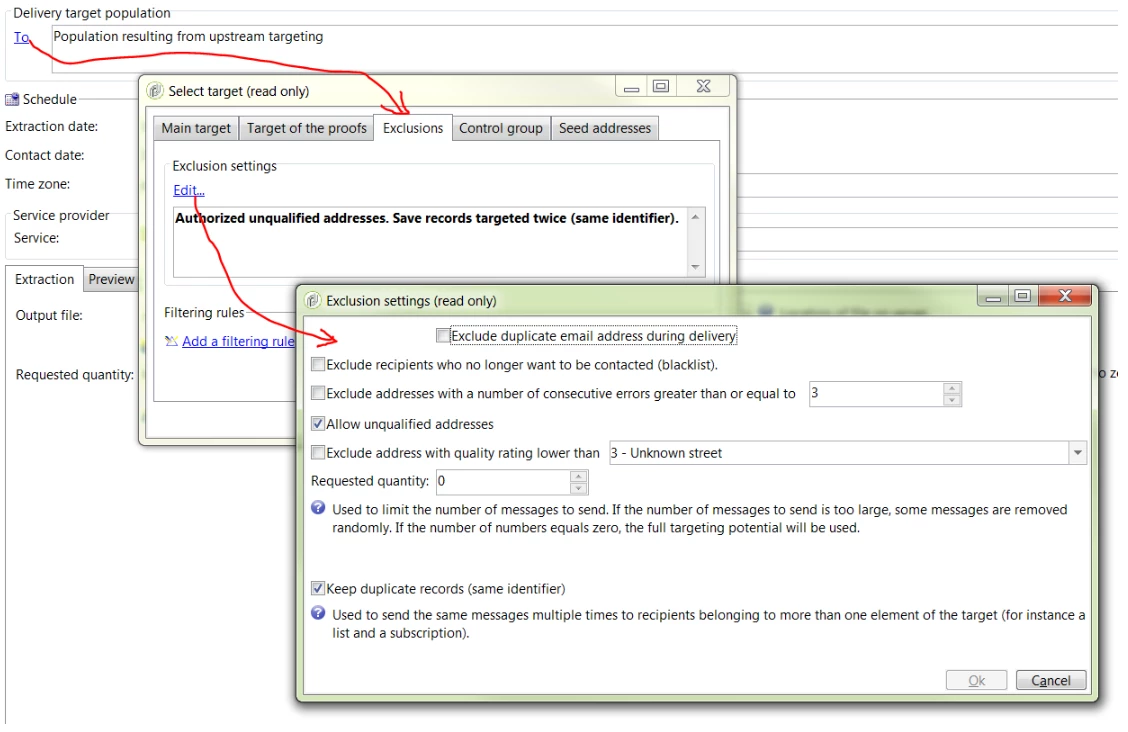Uncheck Keep duplicate records (same identifier)
This screenshot has height=732, width=1128.
pyautogui.click(x=317, y=589)
